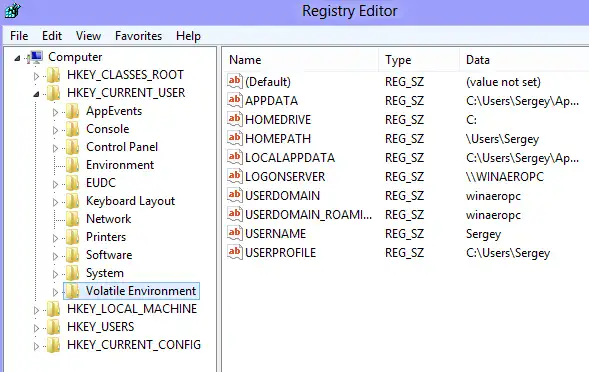The width and height of the screenshot is (589, 372).
Task: Click the Software folder icon
Action: [72, 255]
